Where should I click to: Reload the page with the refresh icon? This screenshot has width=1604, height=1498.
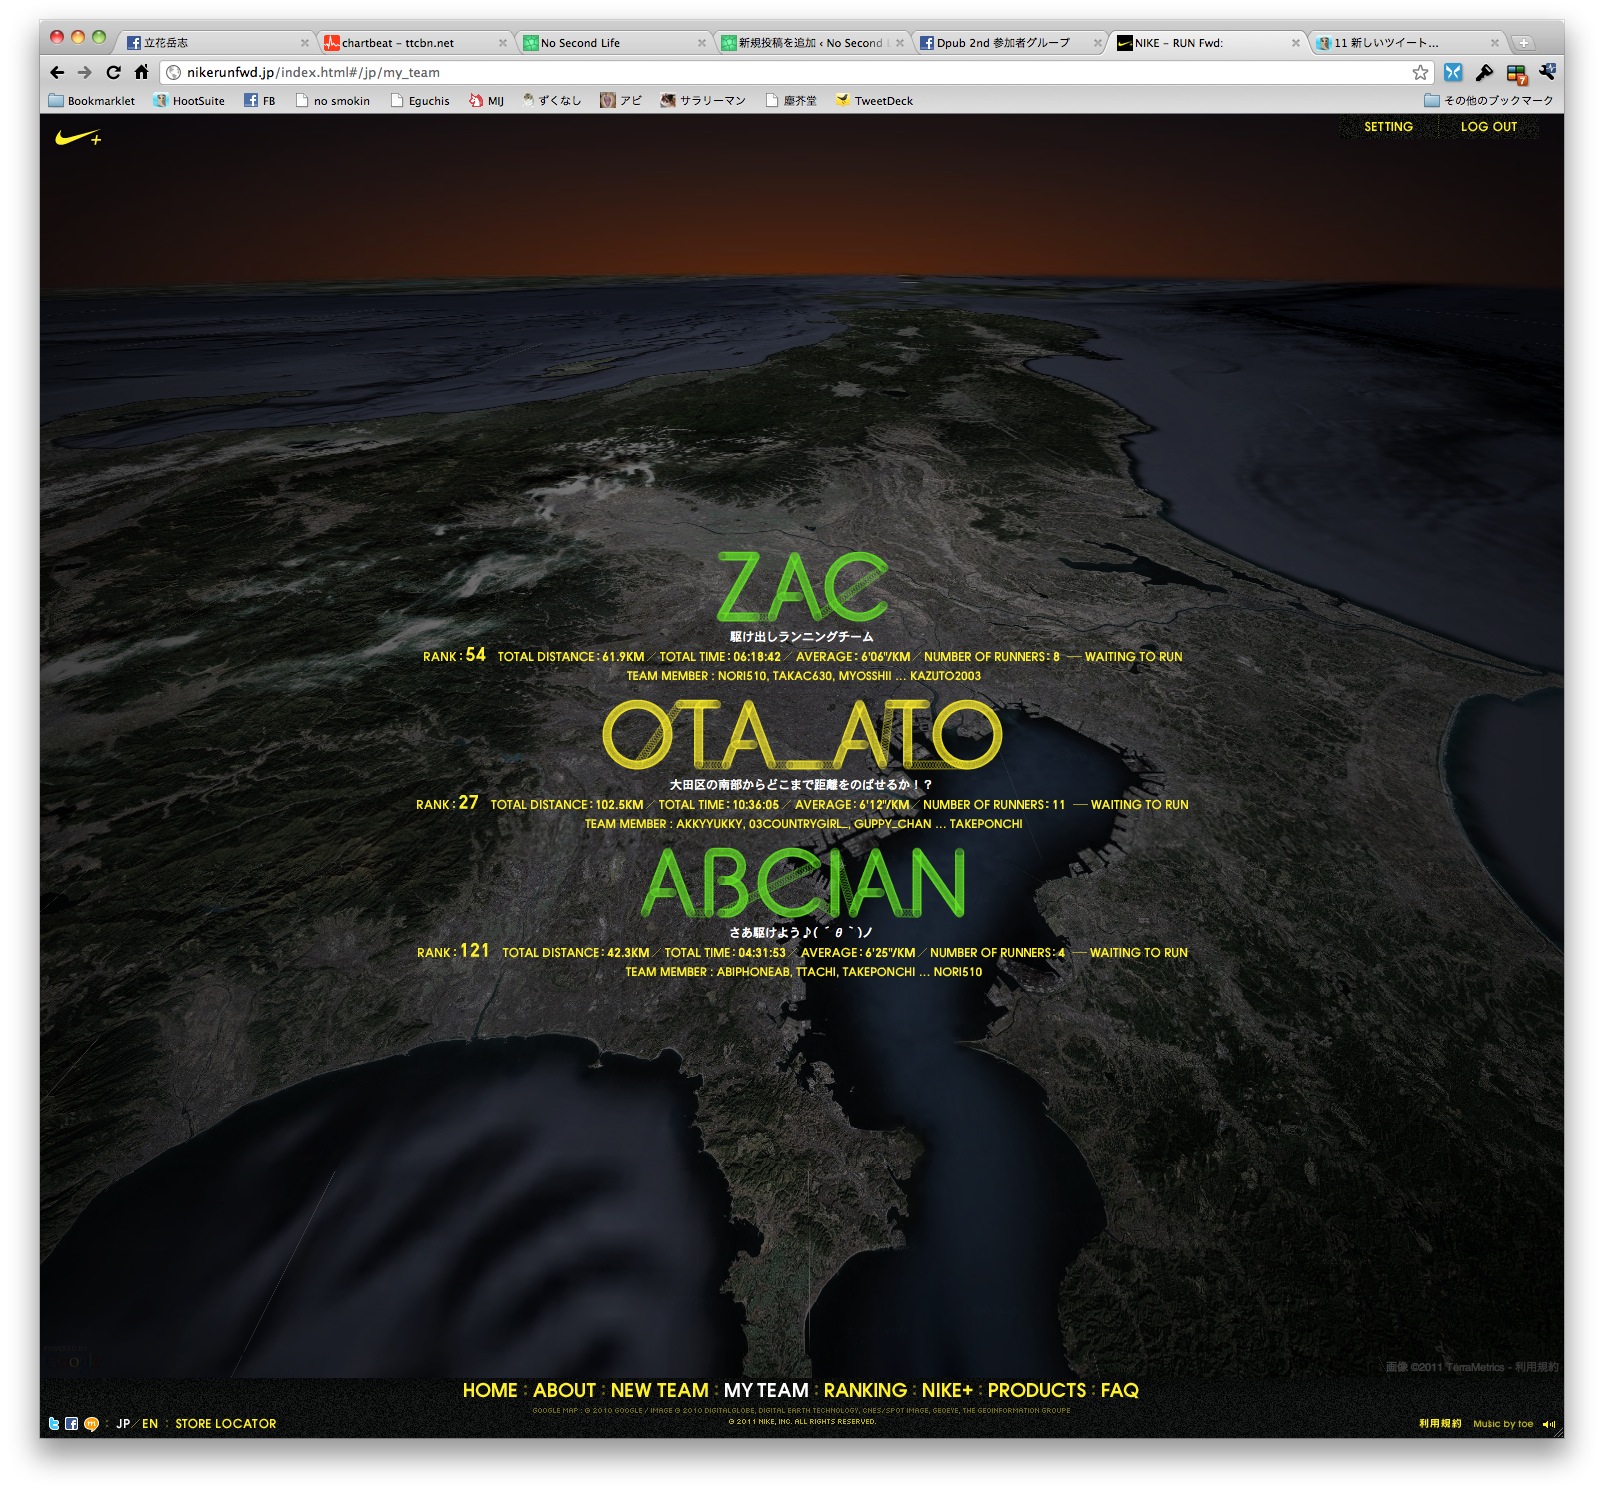coord(113,72)
